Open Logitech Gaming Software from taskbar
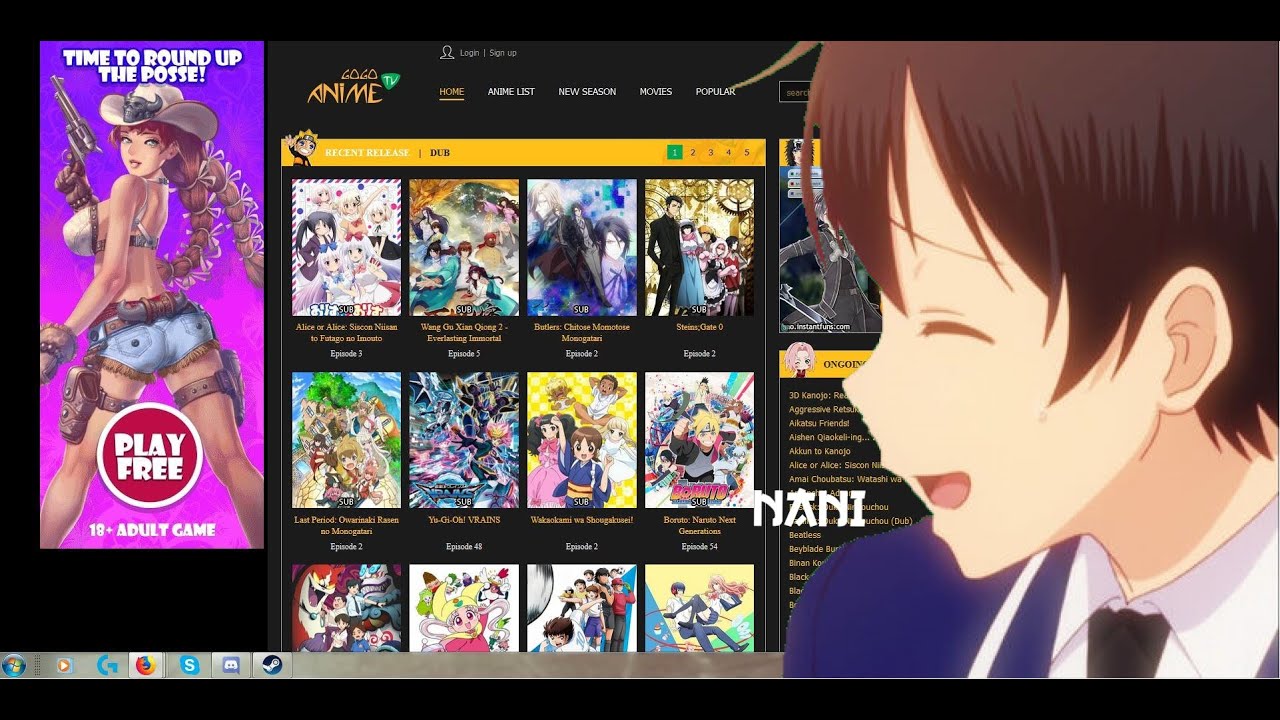 click(107, 665)
